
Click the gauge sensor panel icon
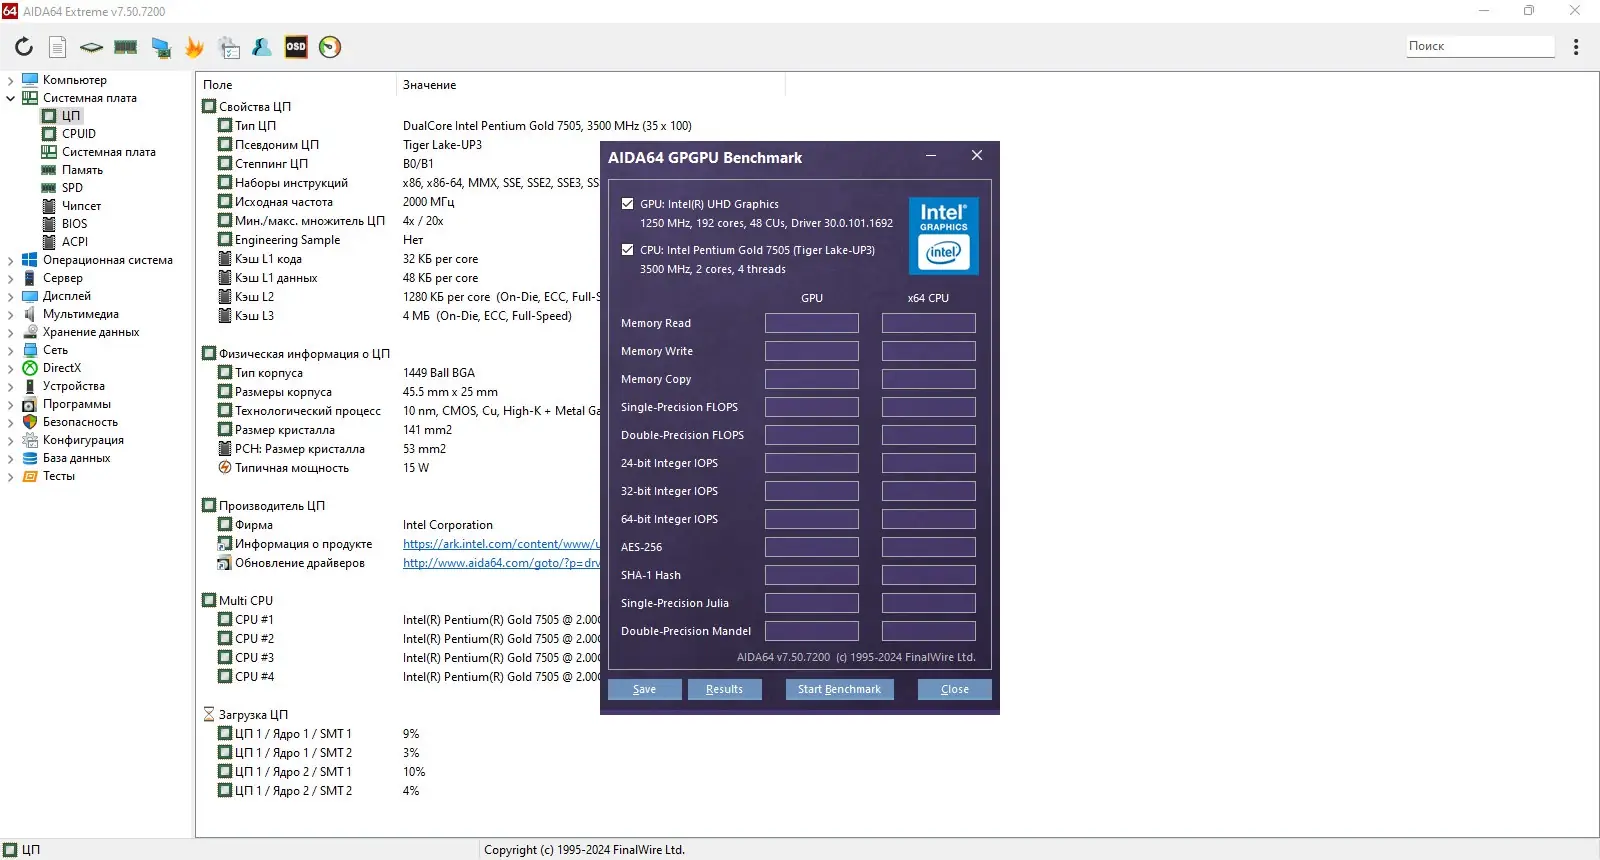(330, 47)
